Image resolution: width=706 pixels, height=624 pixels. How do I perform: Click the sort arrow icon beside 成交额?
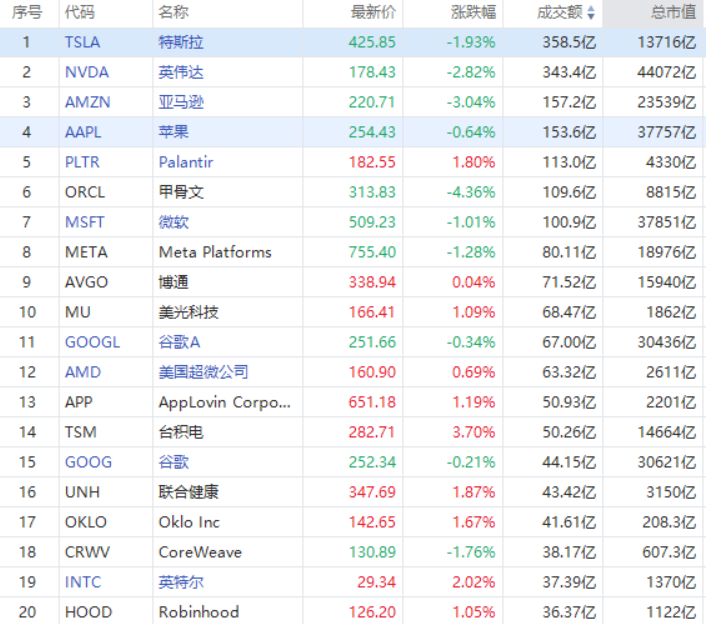(x=591, y=13)
